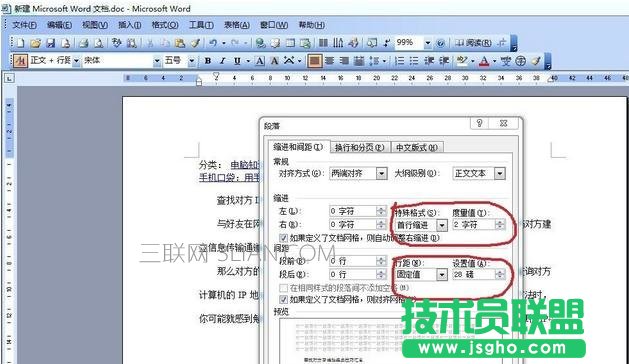Click the Columns icon
The image size is (629, 364).
pos(323,43)
